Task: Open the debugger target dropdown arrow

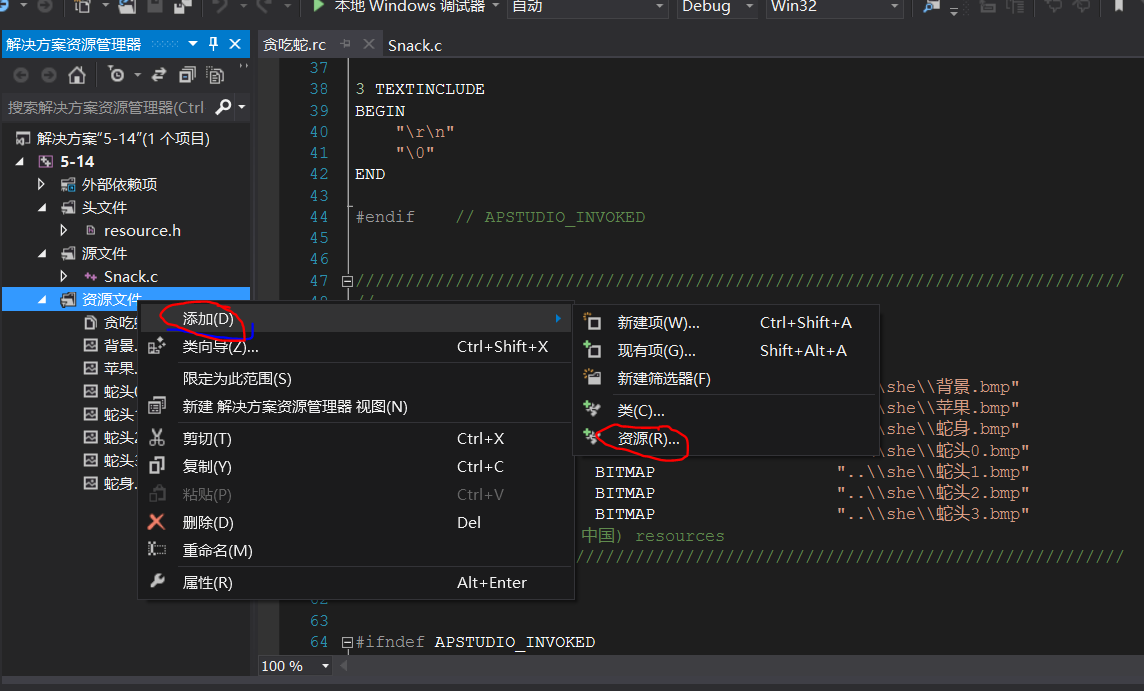Action: click(x=496, y=6)
